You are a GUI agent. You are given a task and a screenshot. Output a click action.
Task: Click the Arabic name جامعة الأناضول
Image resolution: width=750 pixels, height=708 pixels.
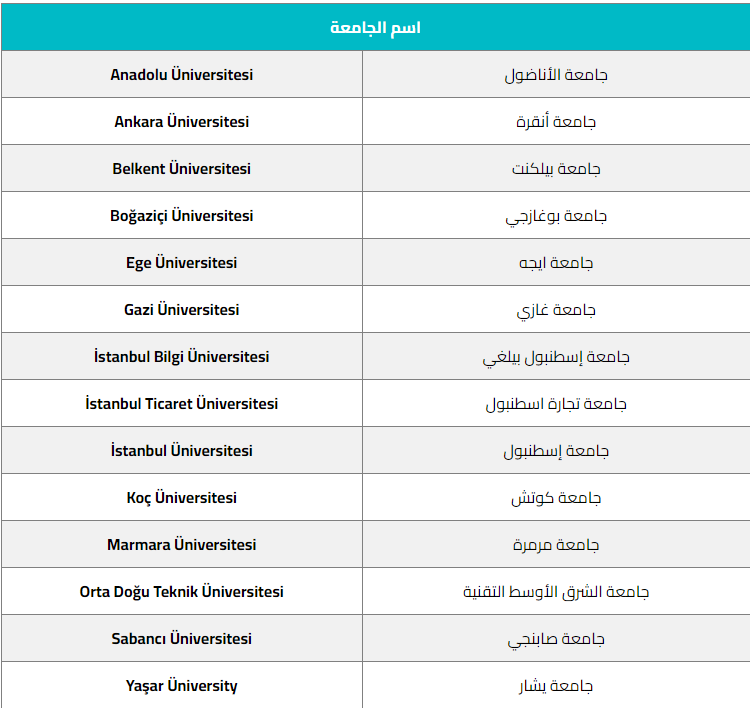(x=556, y=75)
